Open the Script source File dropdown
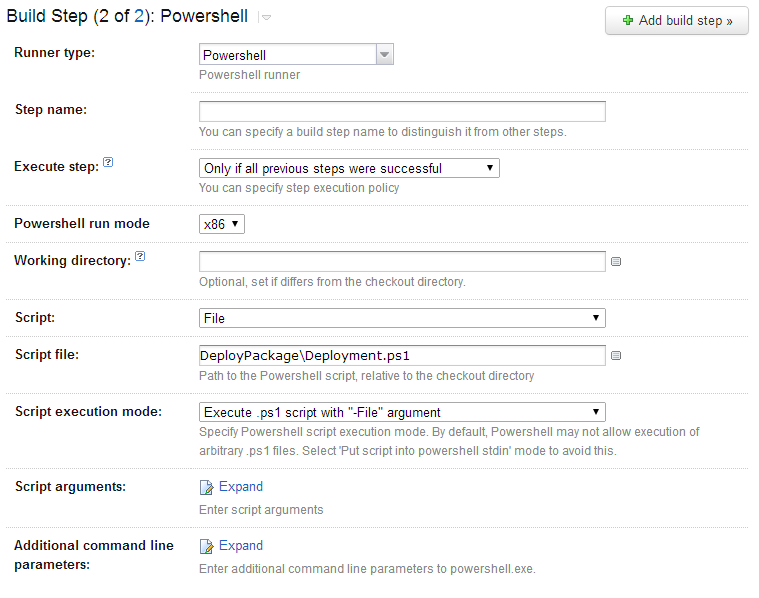This screenshot has width=759, height=598. (402, 318)
